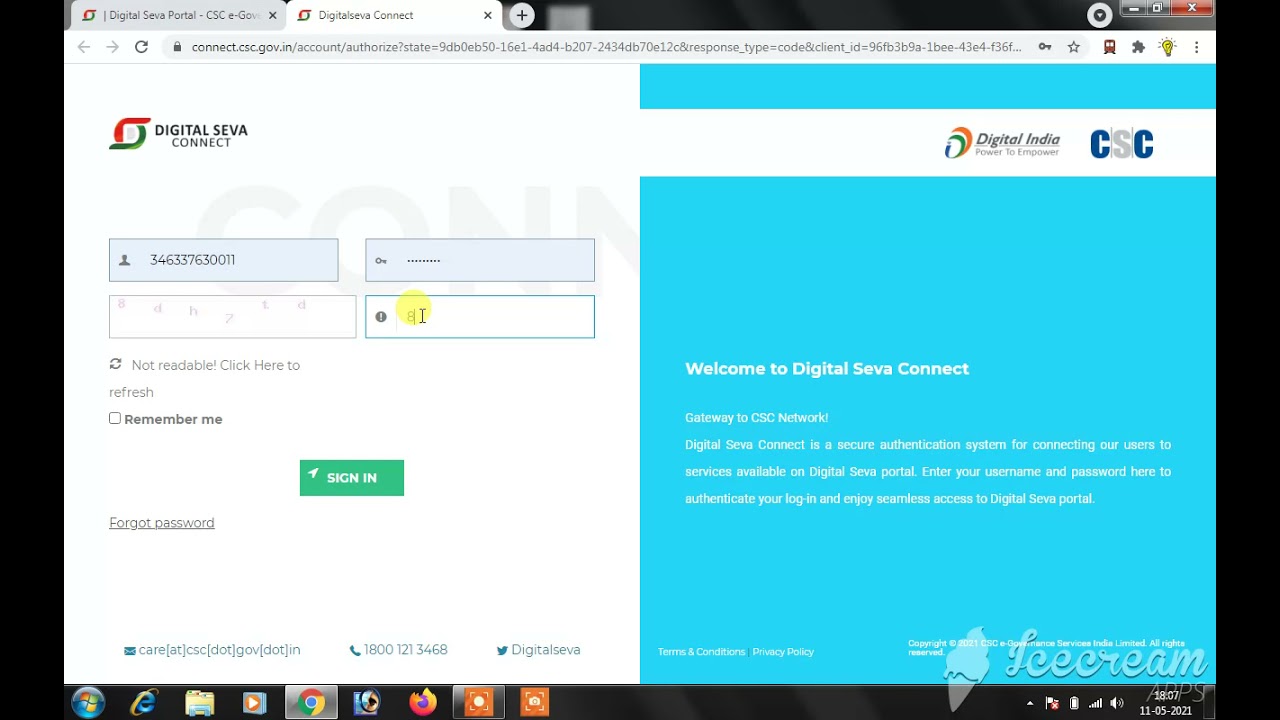Click the care[at]csc[dot]gov[dot]in email link

(x=212, y=650)
